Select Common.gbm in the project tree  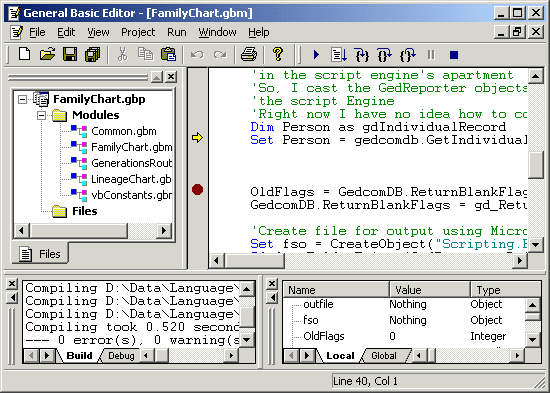click(123, 131)
